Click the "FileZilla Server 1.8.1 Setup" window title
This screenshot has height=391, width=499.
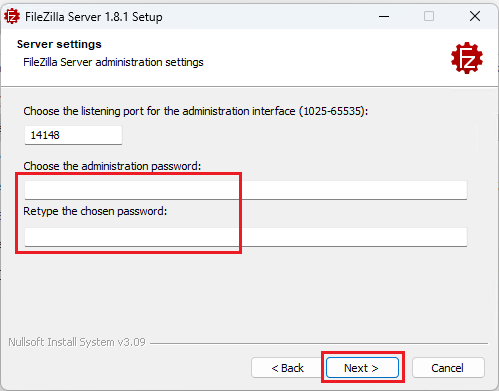94,17
